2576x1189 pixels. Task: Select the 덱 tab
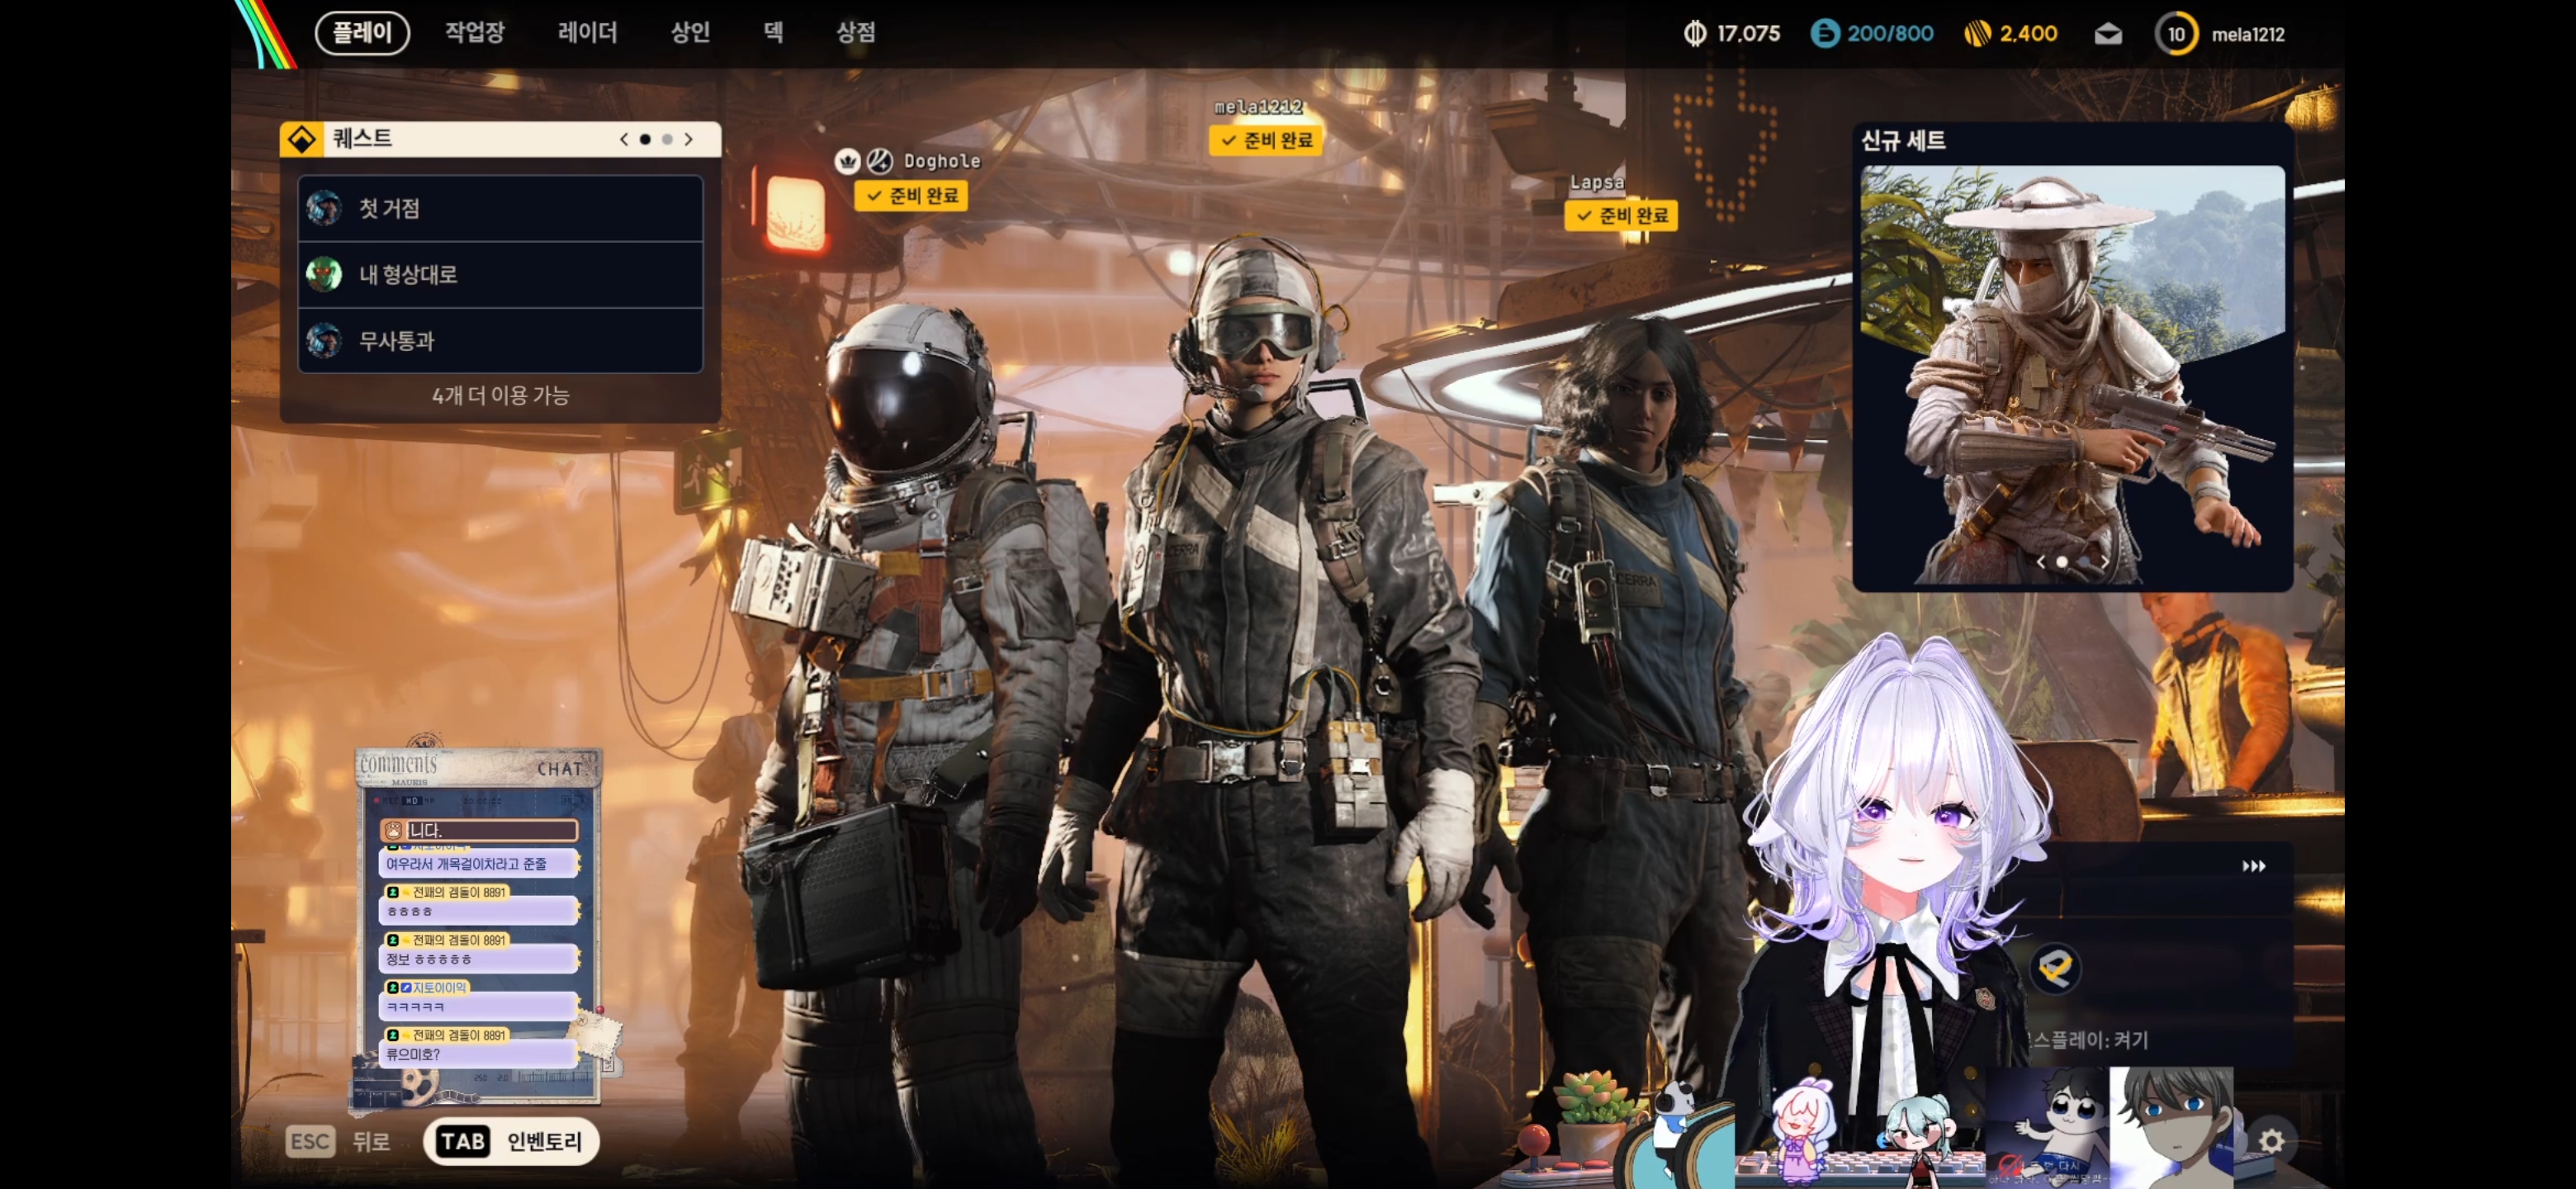[773, 33]
